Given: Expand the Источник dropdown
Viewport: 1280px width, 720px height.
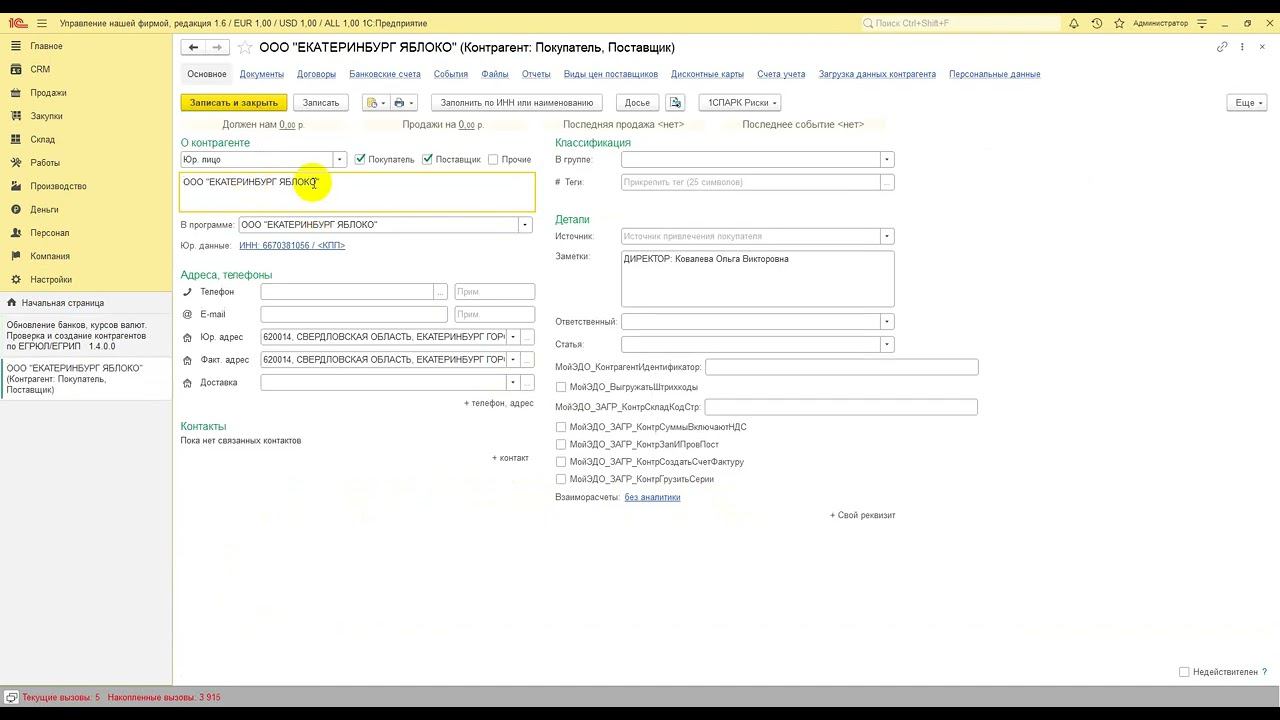Looking at the screenshot, I should point(887,236).
